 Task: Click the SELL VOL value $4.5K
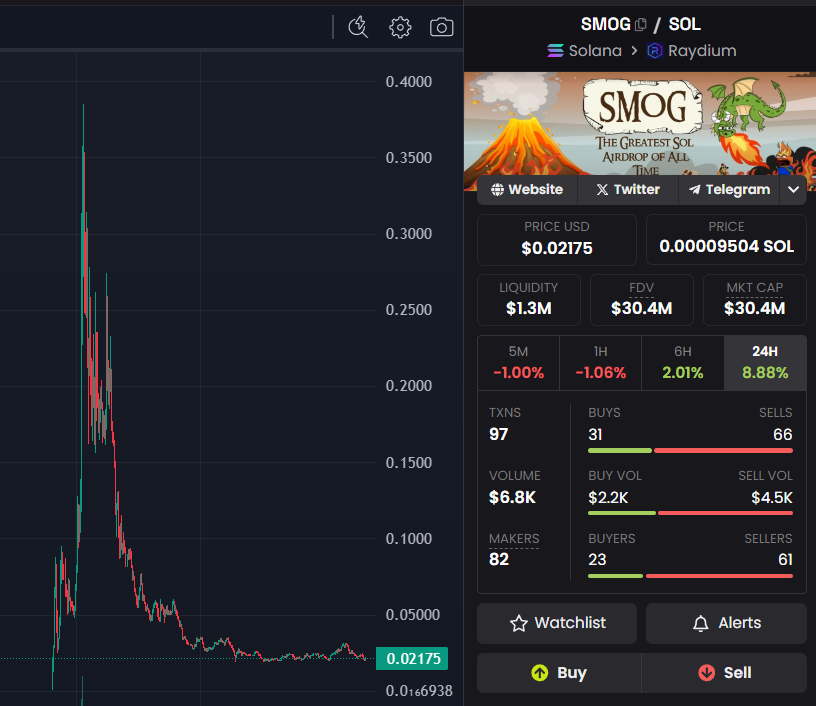pos(771,497)
